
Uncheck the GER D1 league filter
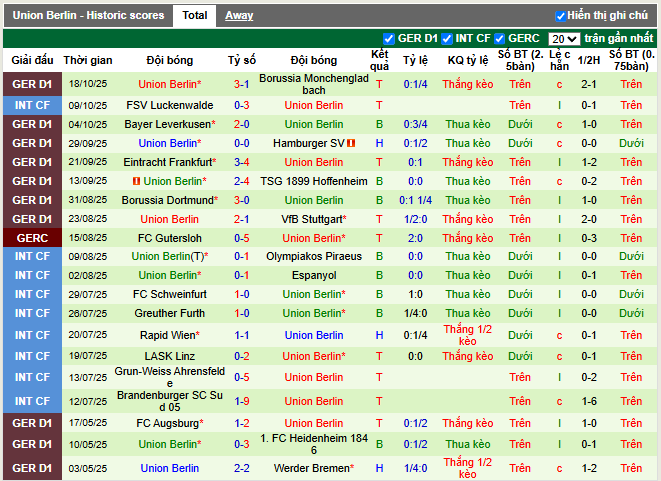[389, 39]
